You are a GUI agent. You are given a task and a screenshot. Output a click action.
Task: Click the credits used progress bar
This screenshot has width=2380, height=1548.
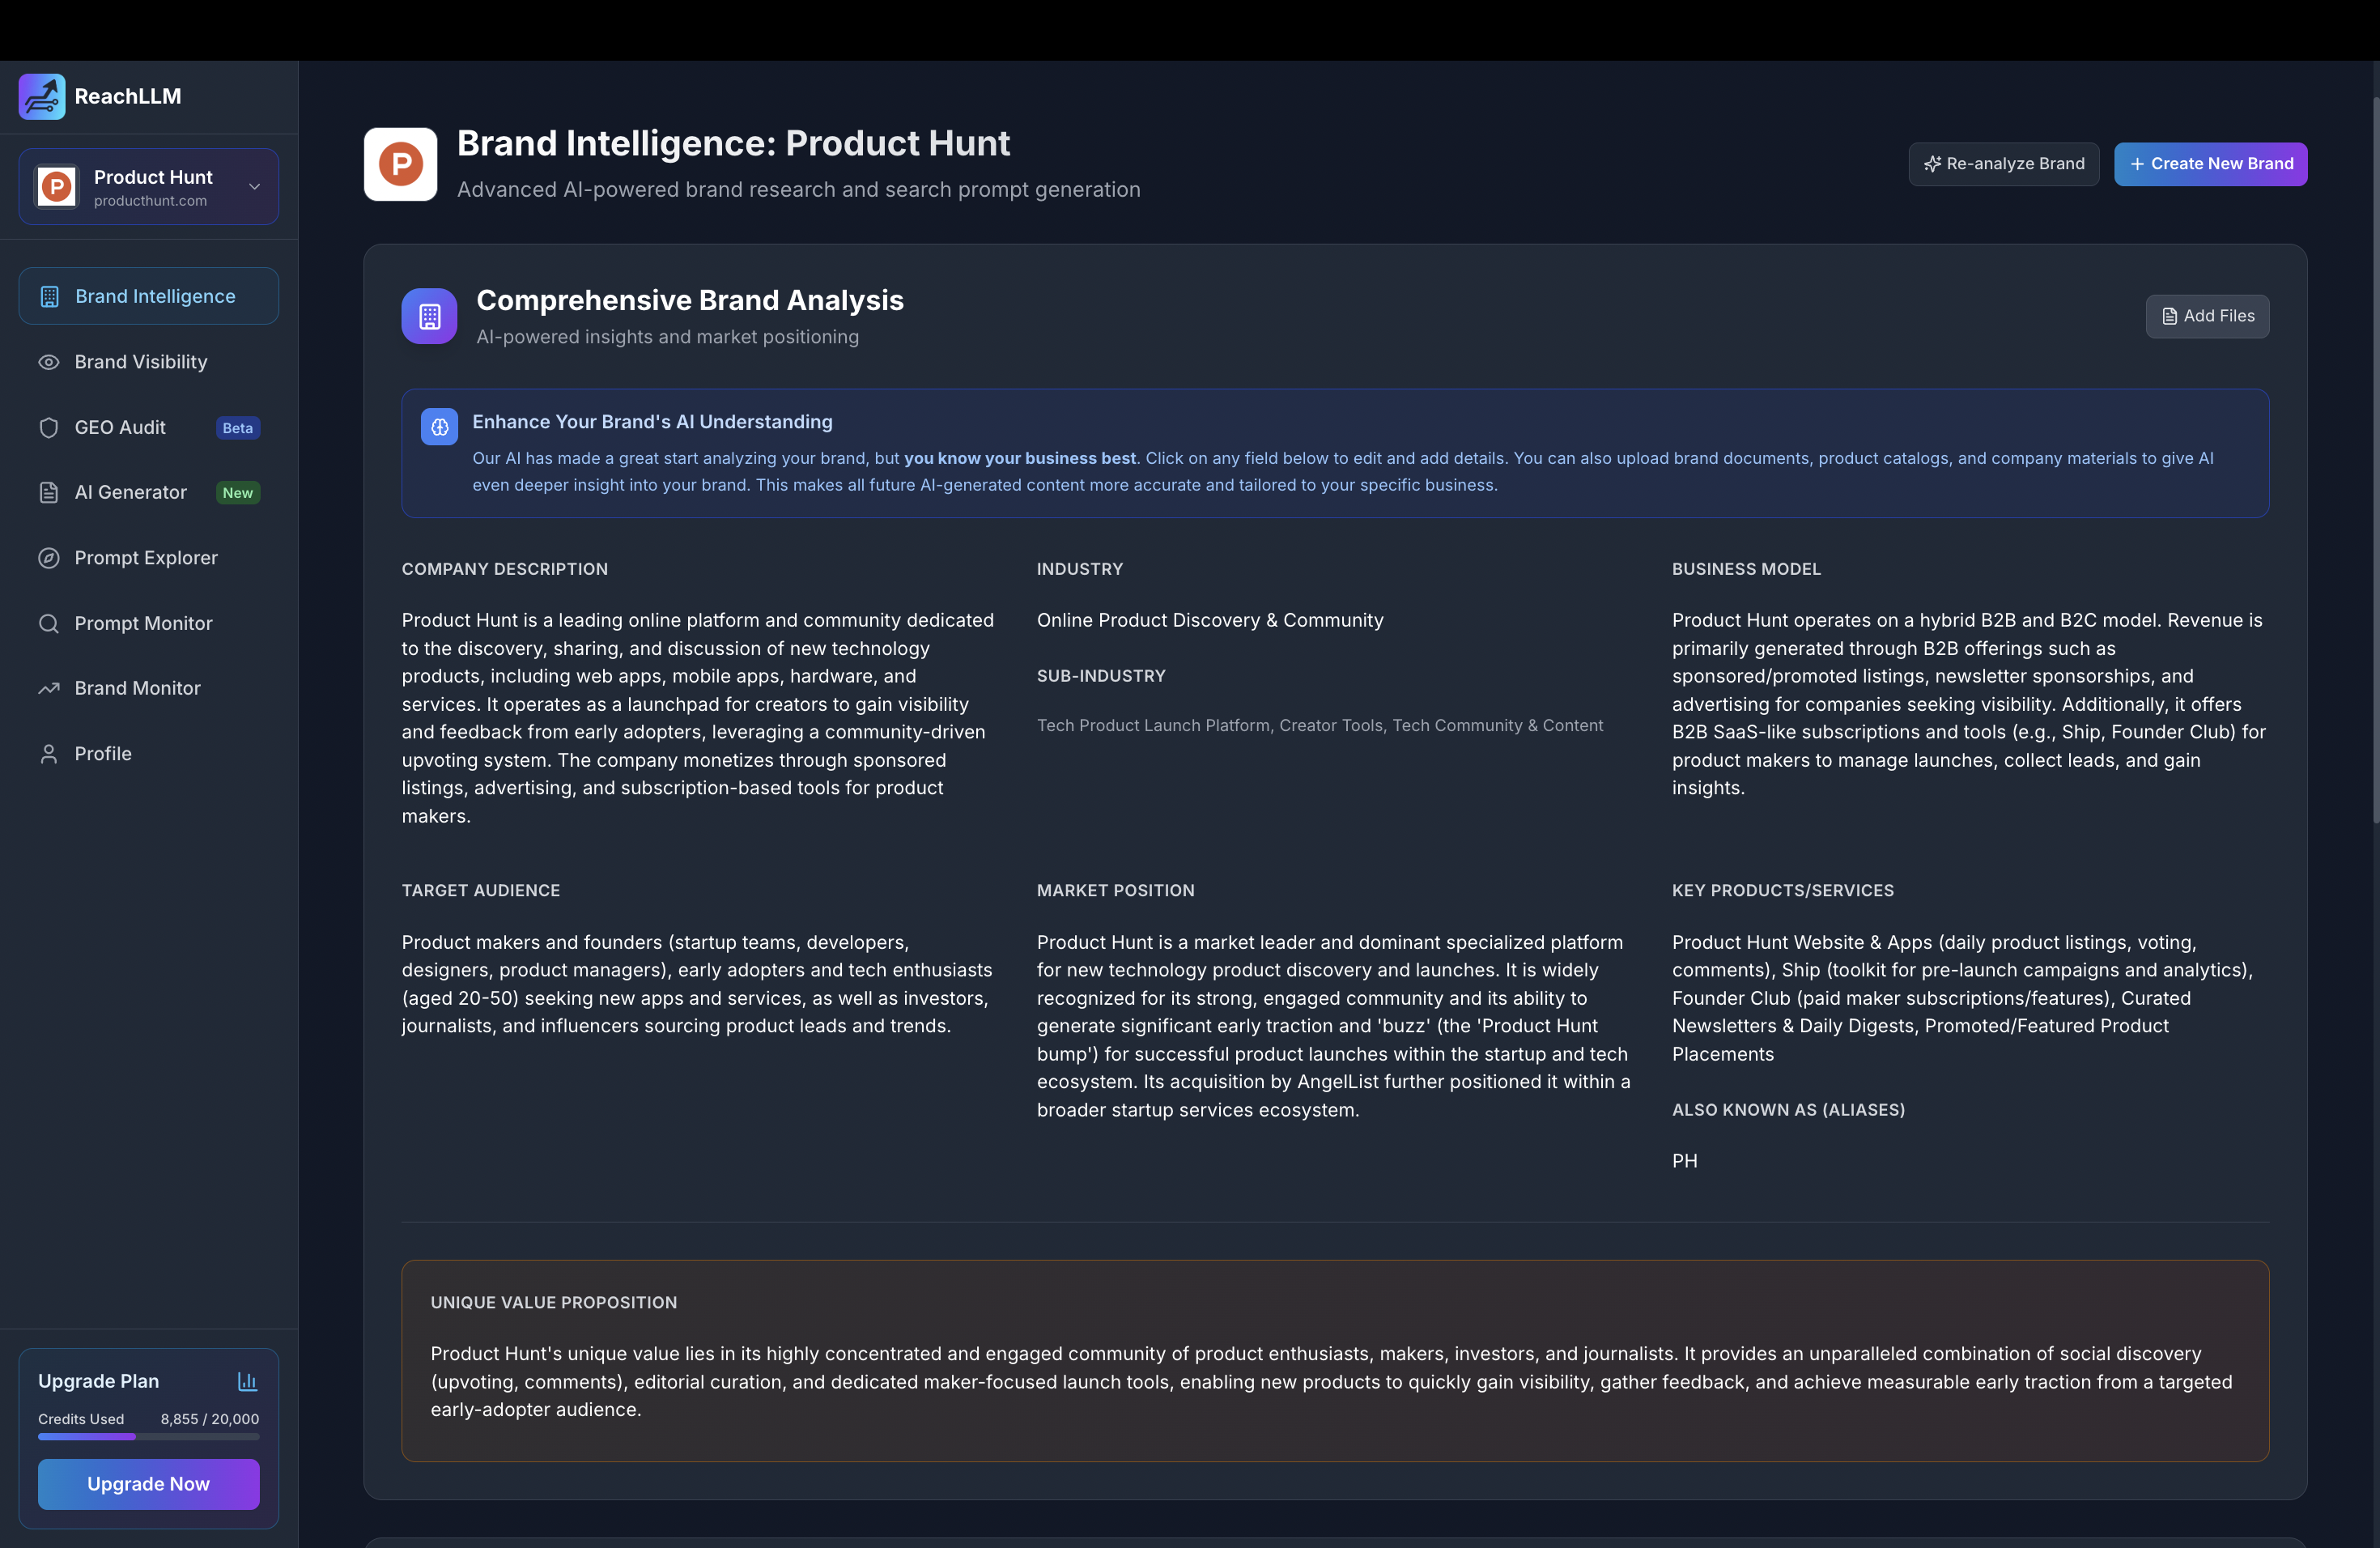tap(149, 1437)
